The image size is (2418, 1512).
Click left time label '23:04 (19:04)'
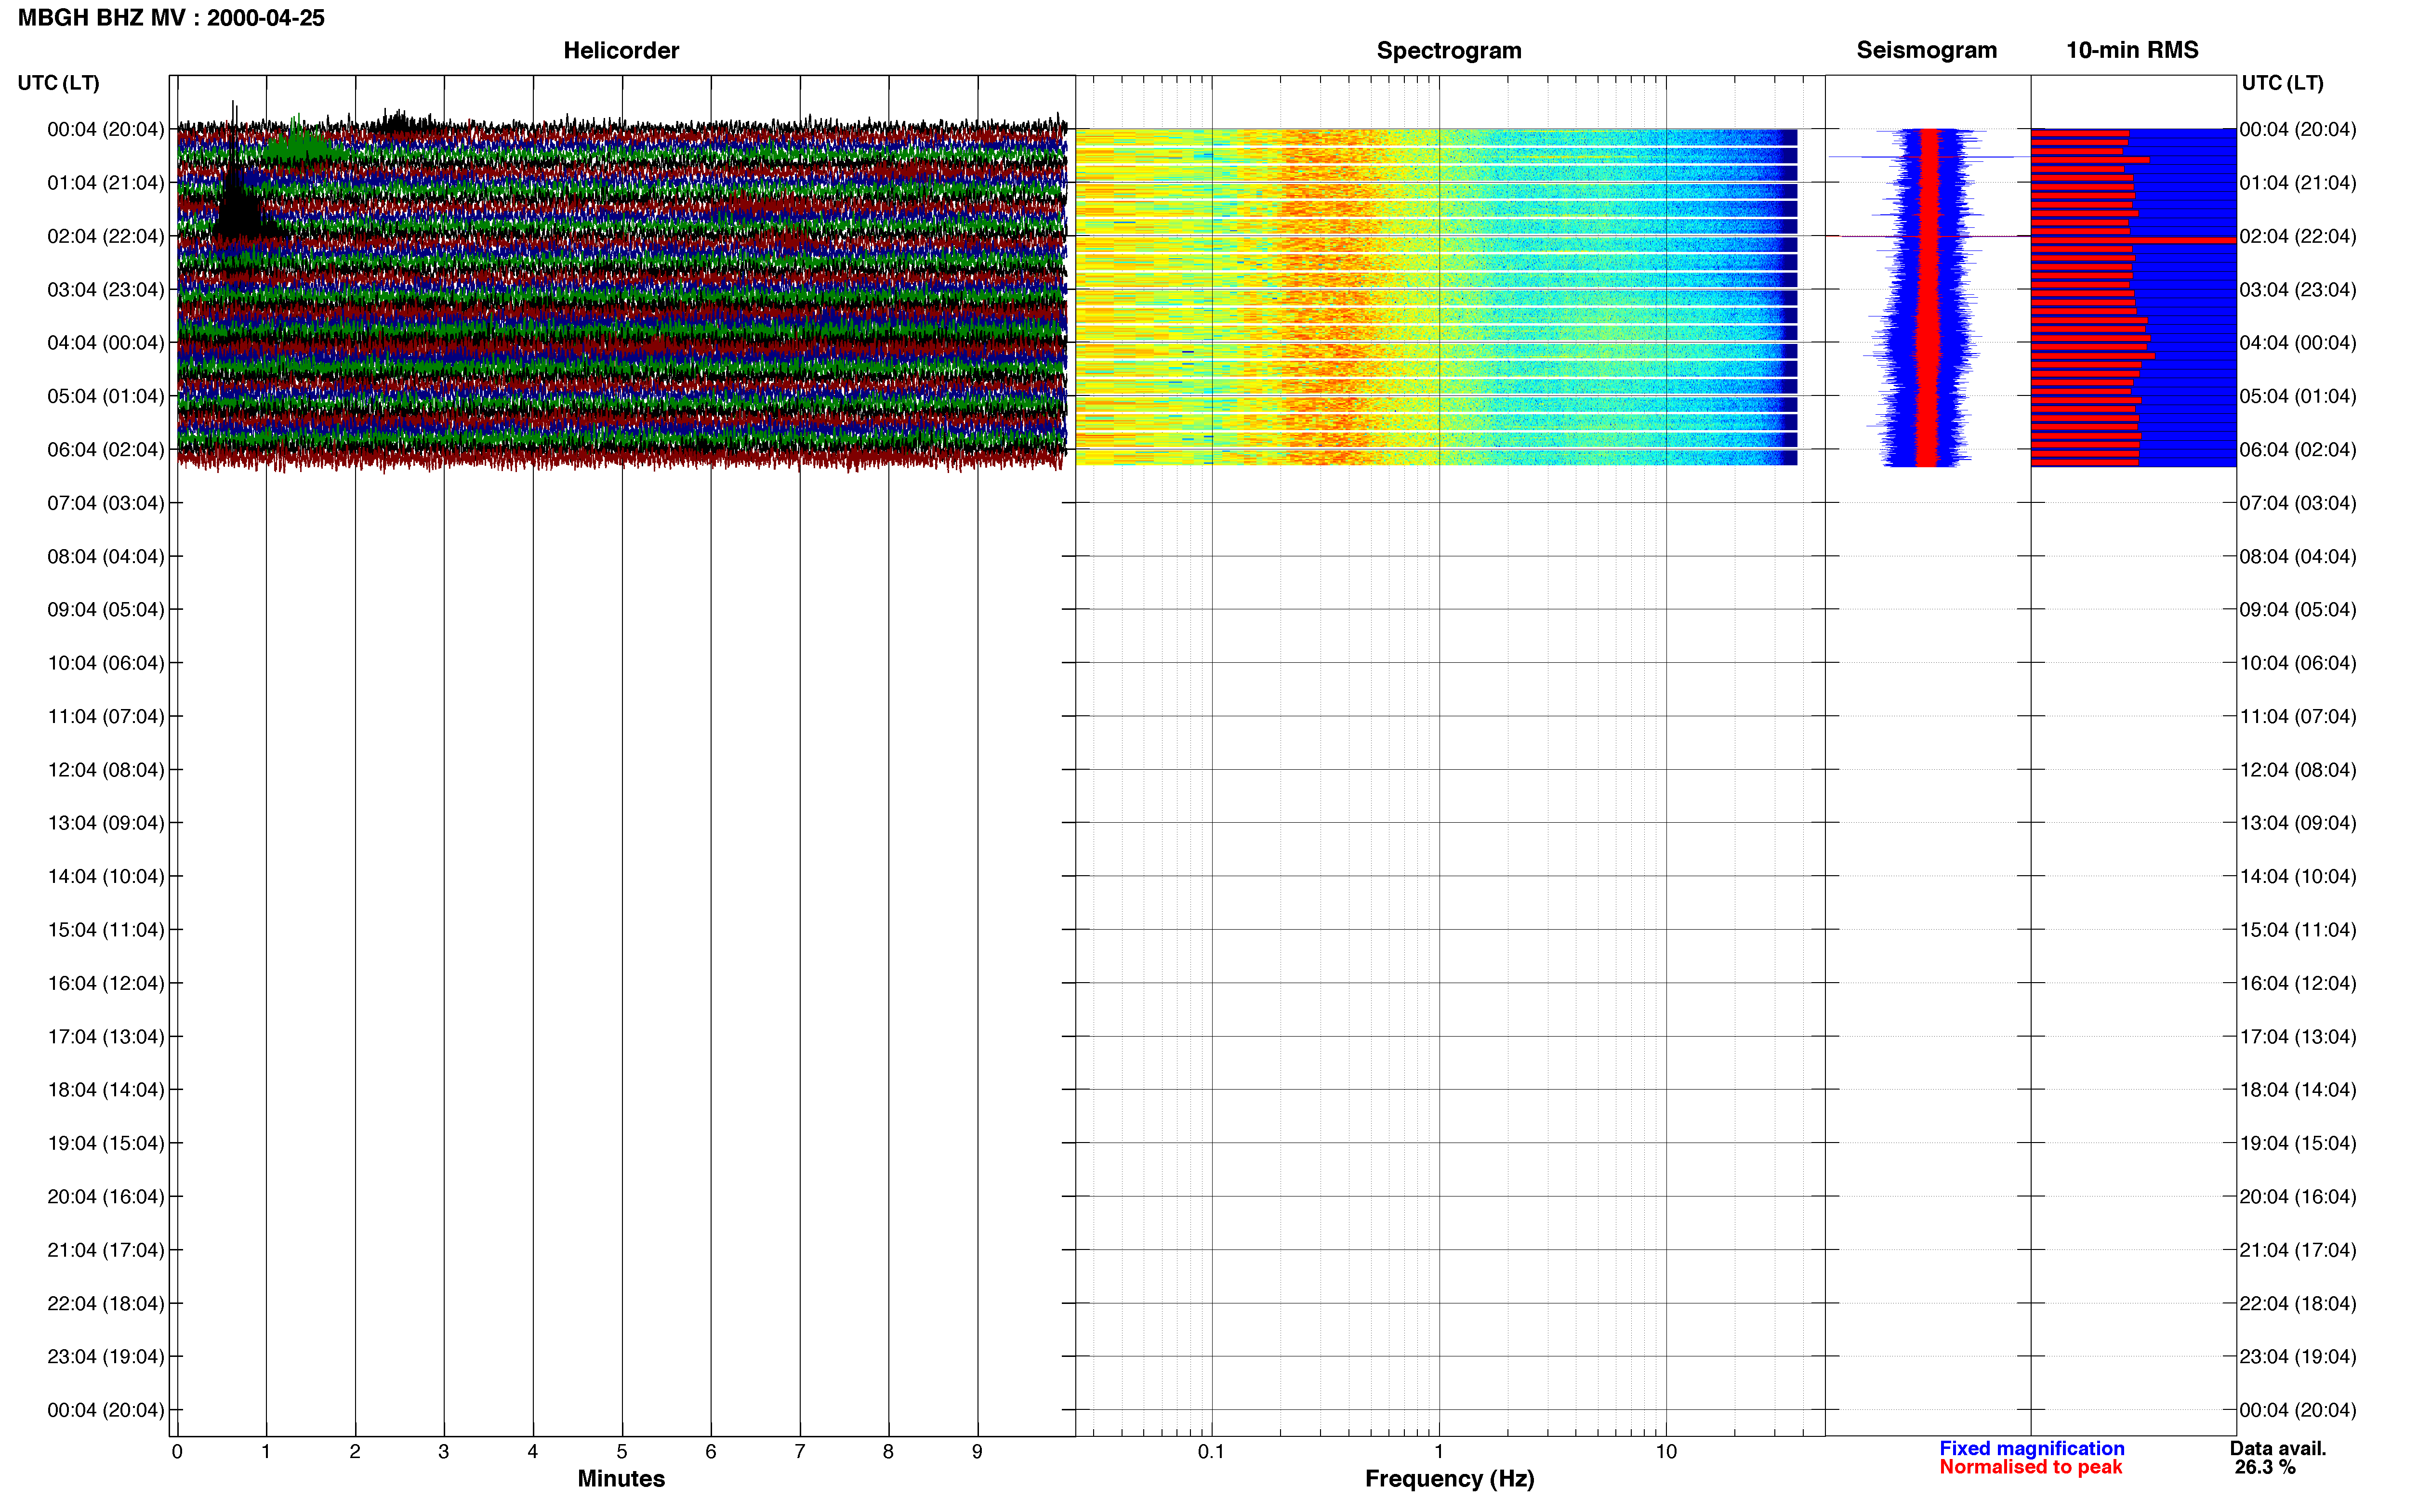tap(105, 1356)
